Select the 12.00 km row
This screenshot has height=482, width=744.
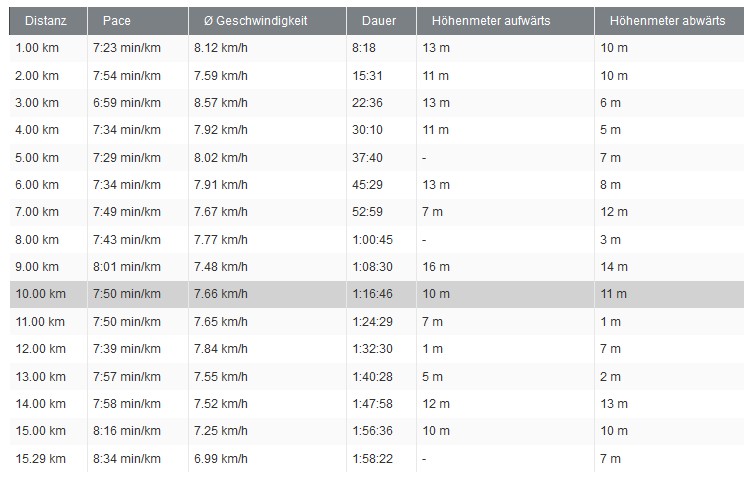click(x=372, y=349)
